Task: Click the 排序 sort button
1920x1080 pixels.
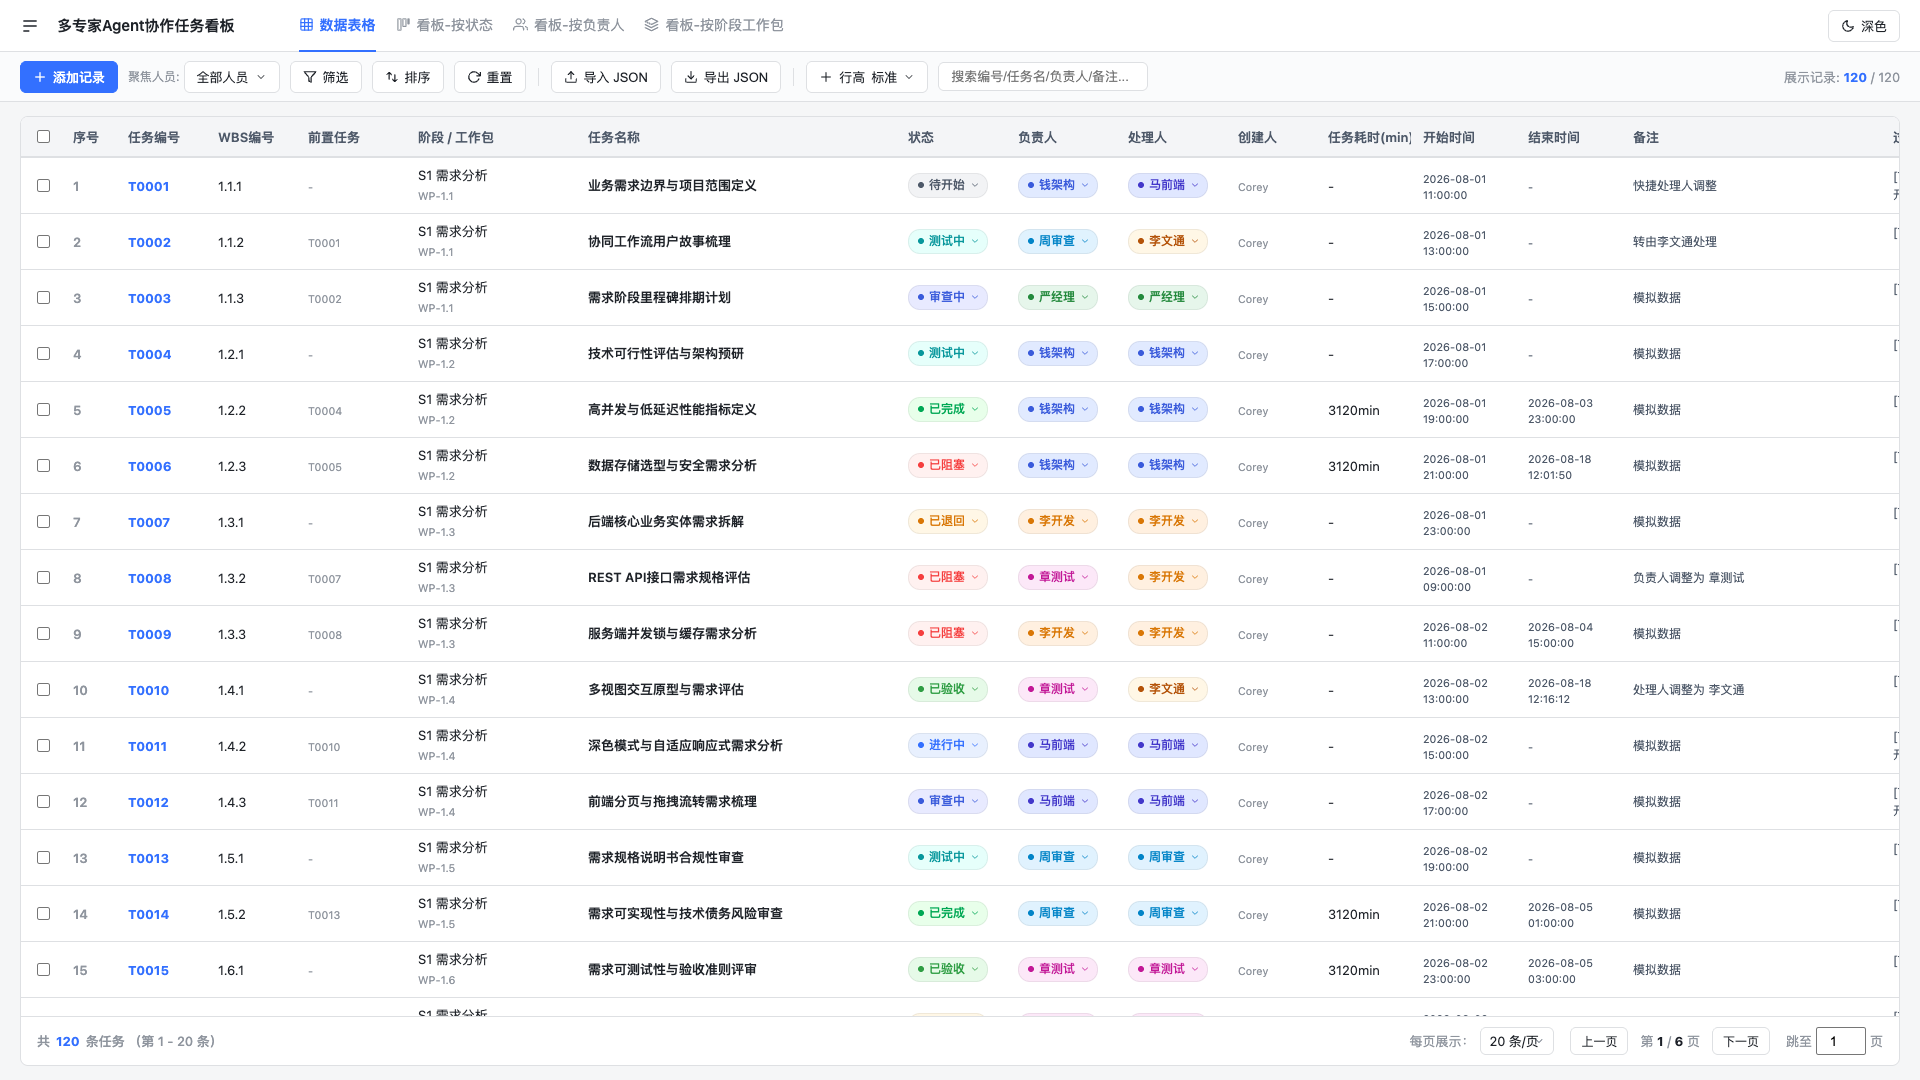Action: (408, 77)
